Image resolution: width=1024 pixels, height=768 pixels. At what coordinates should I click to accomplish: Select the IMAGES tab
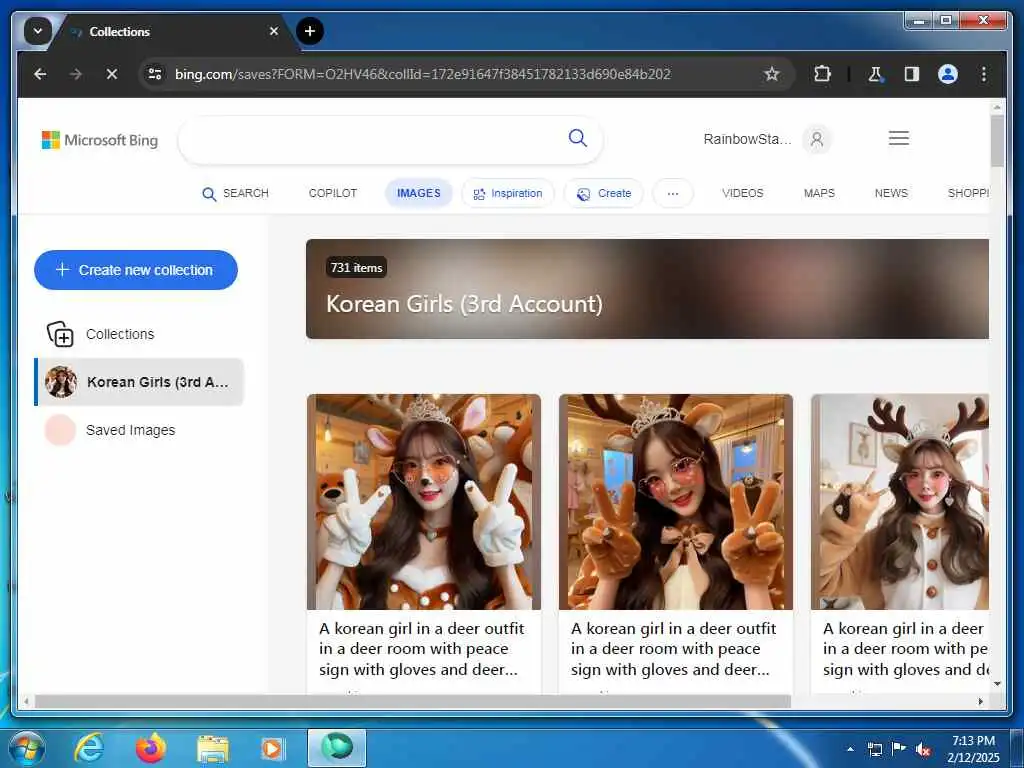[x=419, y=193]
